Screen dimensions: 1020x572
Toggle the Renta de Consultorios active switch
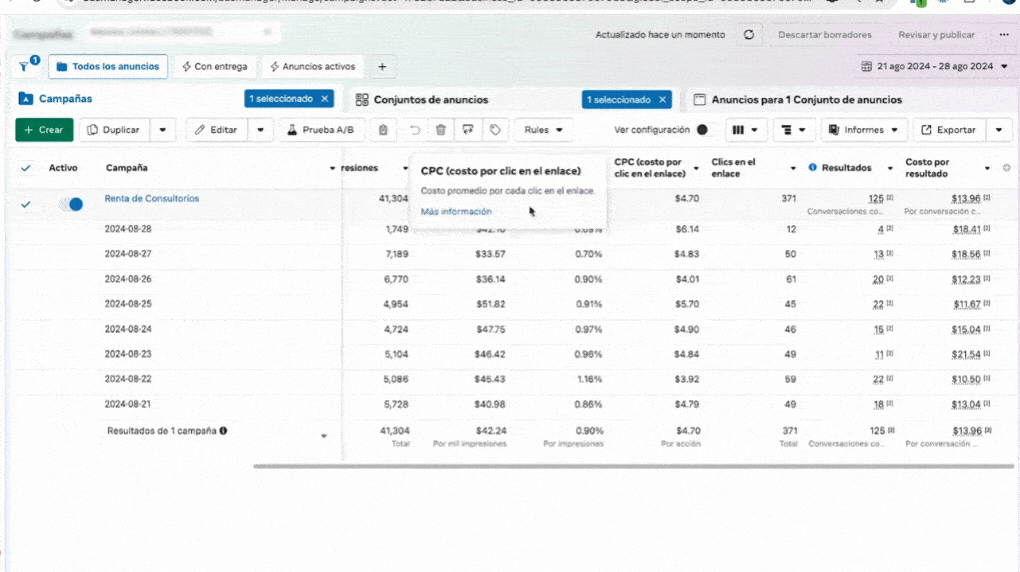(x=71, y=204)
